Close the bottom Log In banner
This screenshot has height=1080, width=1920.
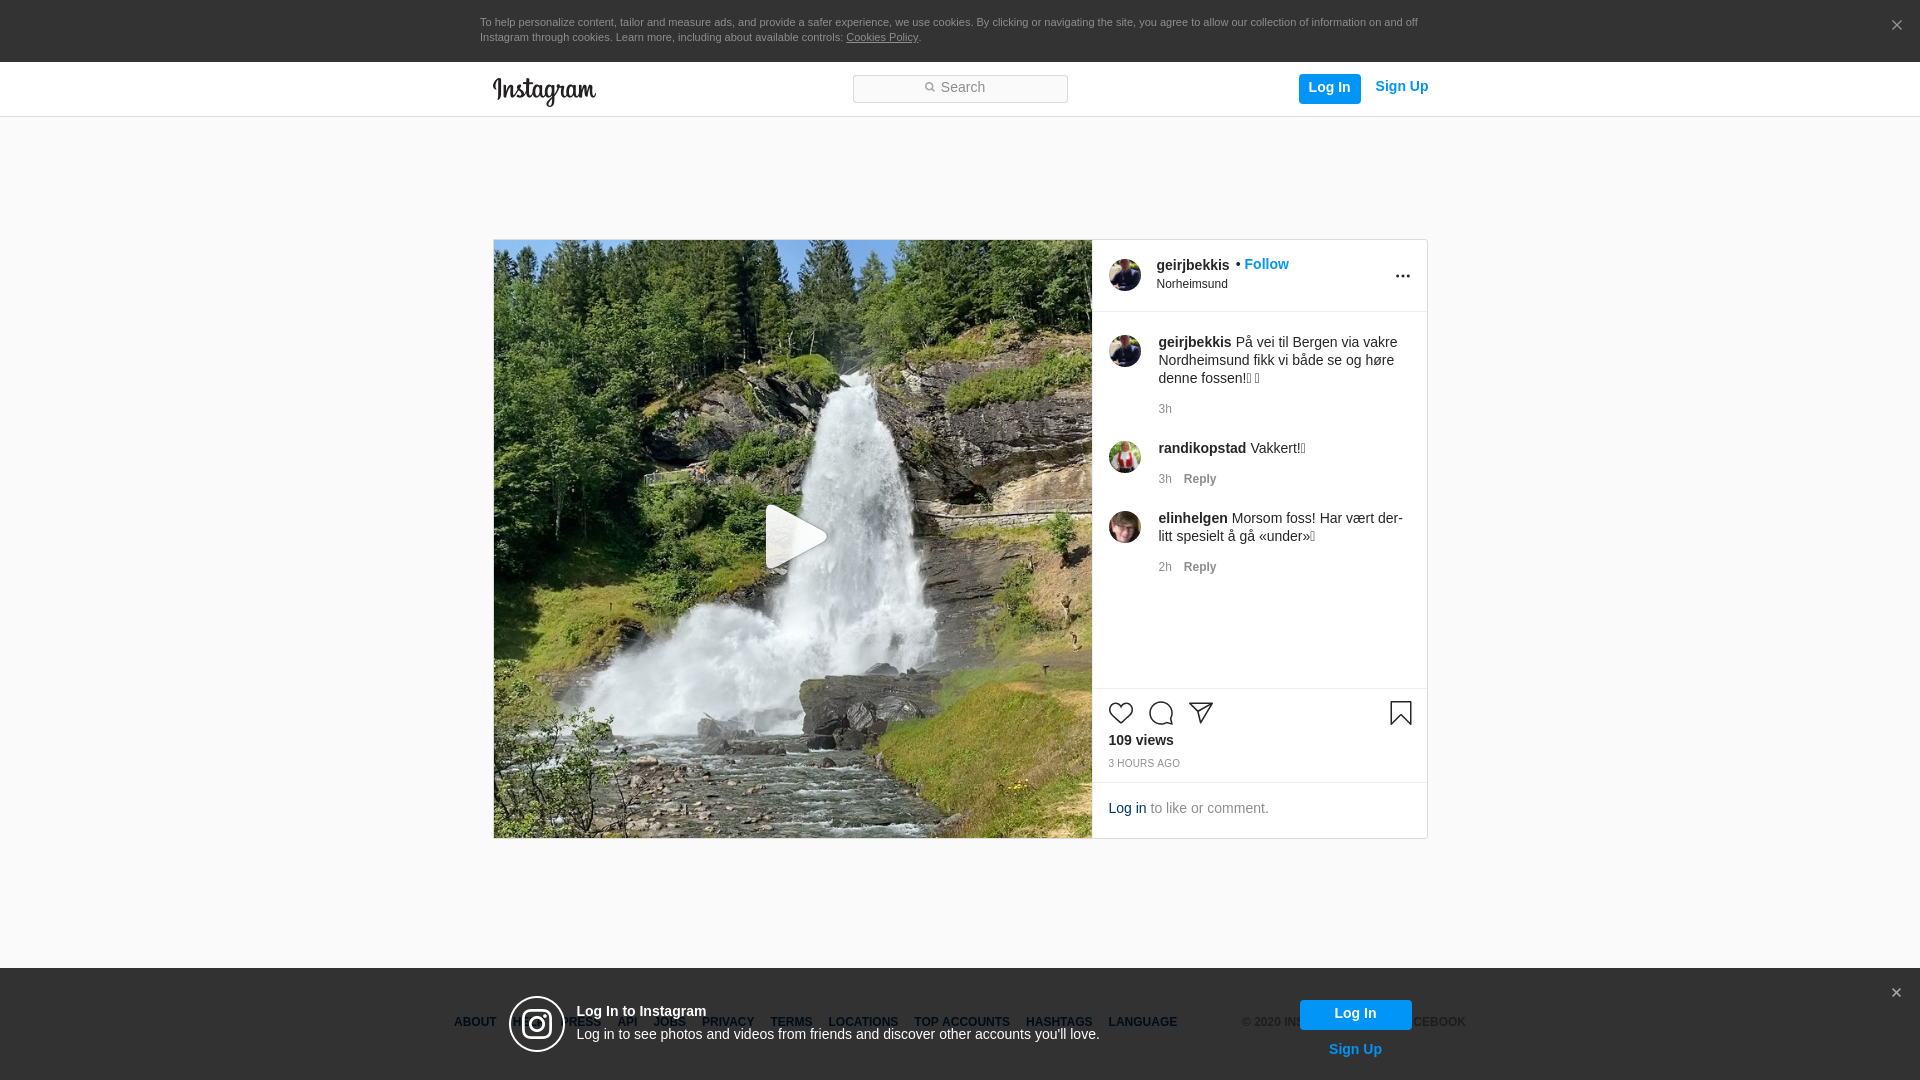(1896, 993)
